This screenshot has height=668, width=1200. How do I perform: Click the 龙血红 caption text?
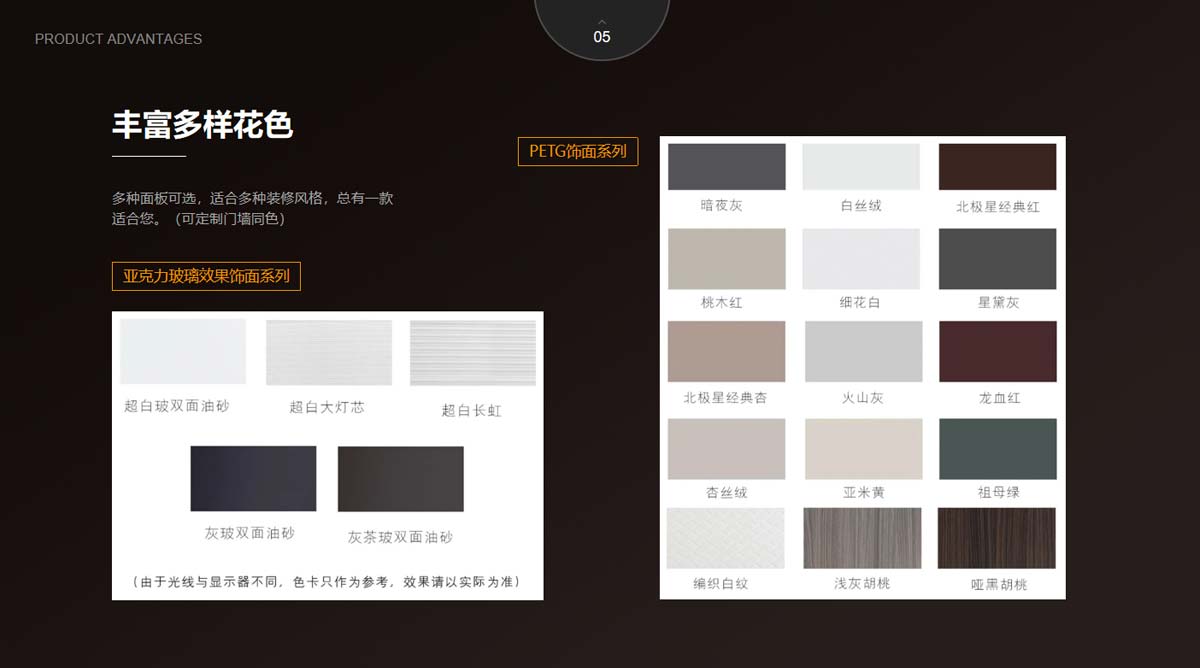tap(999, 397)
